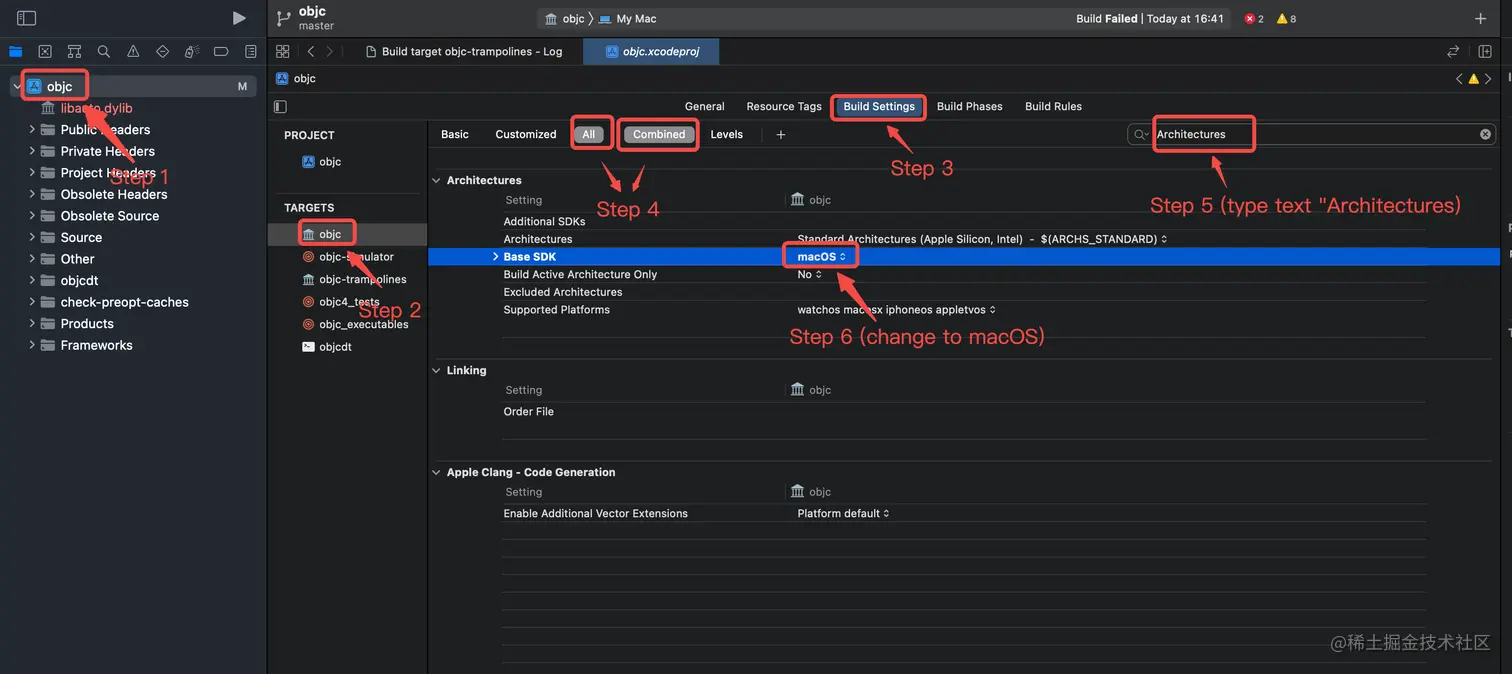Screen dimensions: 1512x674
Task: Open the issue navigator warning icon
Action: click(133, 51)
